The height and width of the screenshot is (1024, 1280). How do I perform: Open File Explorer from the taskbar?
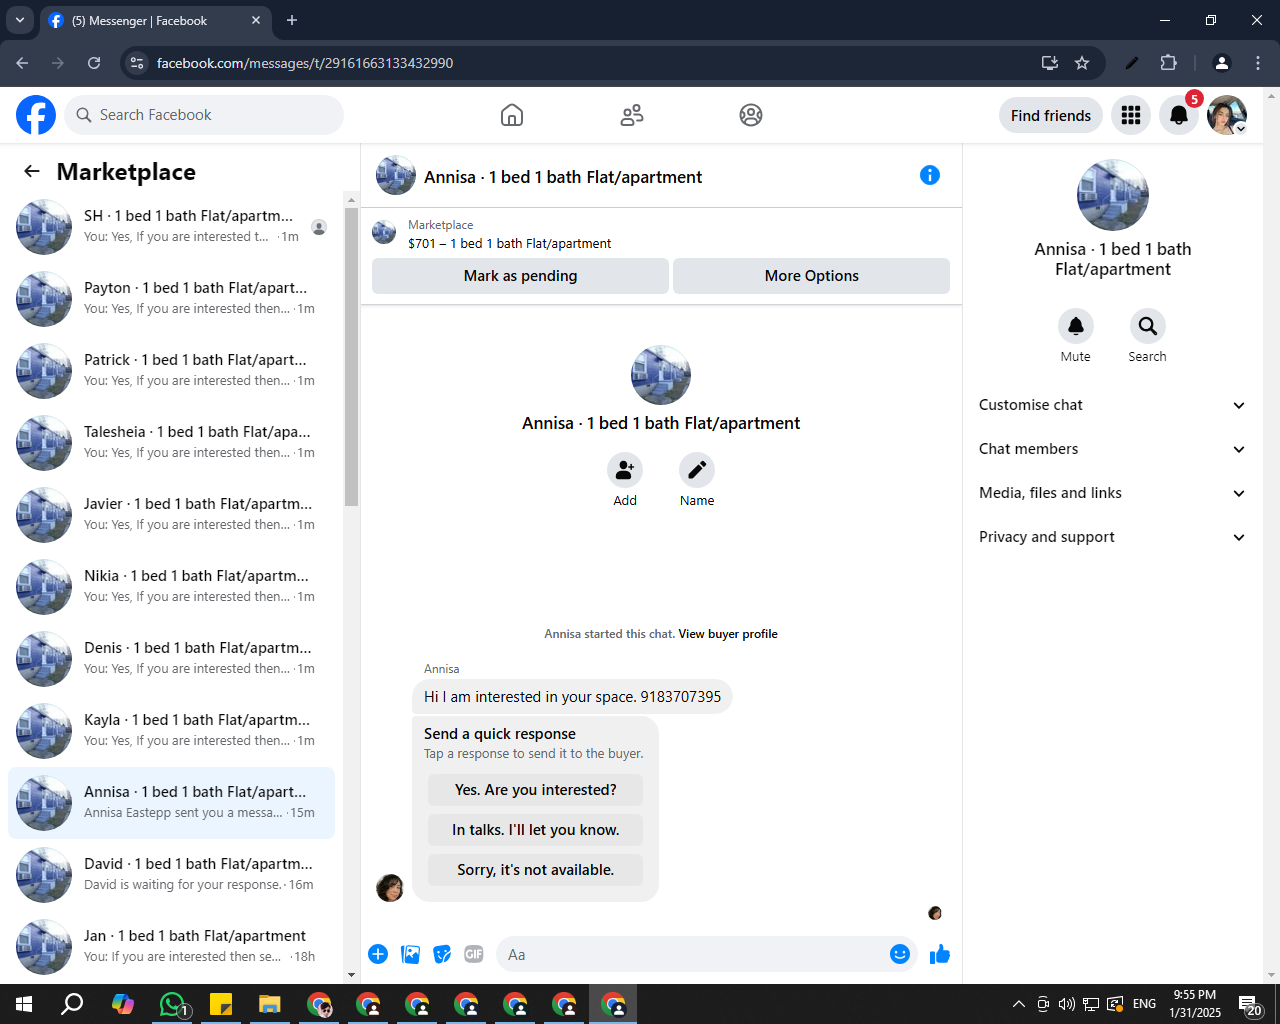click(270, 1004)
